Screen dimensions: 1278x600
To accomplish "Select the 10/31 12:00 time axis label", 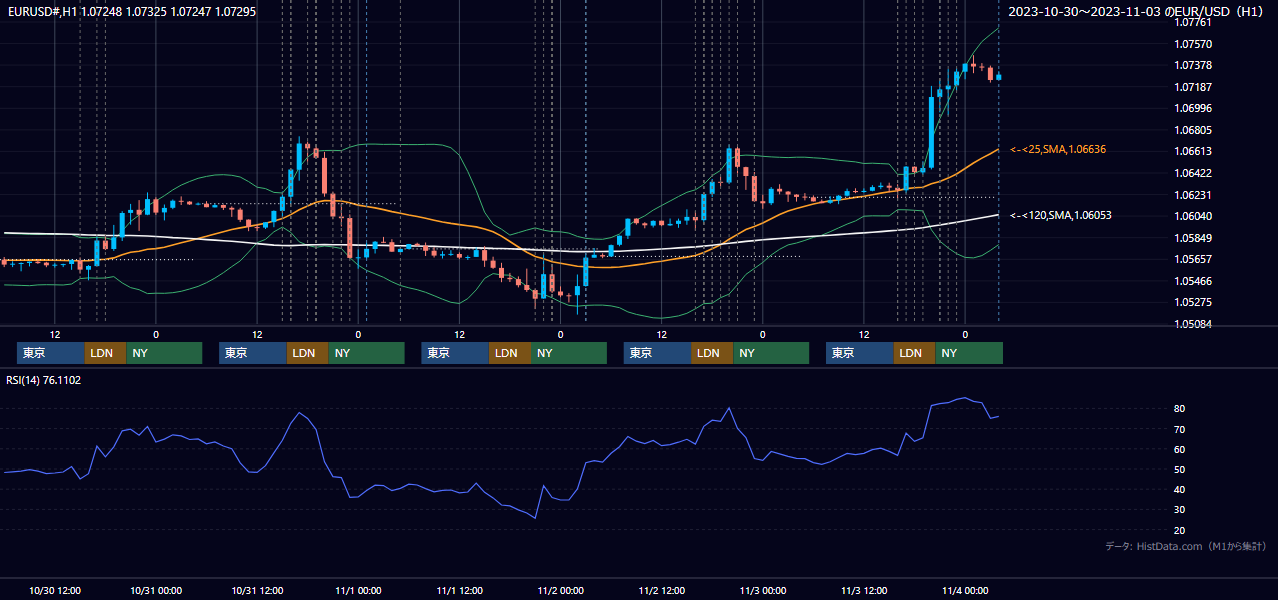I will click(257, 590).
